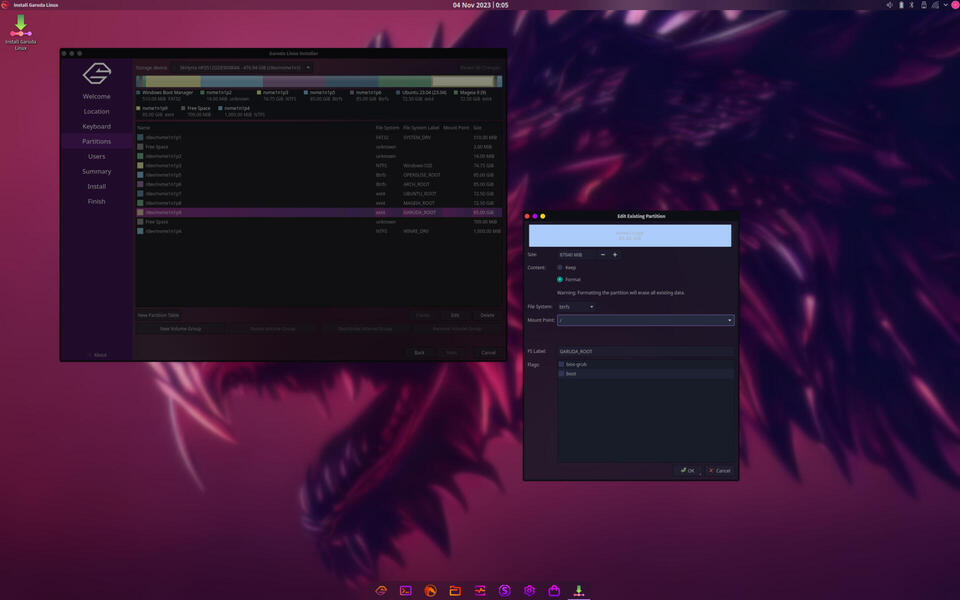Launch the Garuda eagle app from the dock
Image resolution: width=960 pixels, height=600 pixels.
[381, 590]
